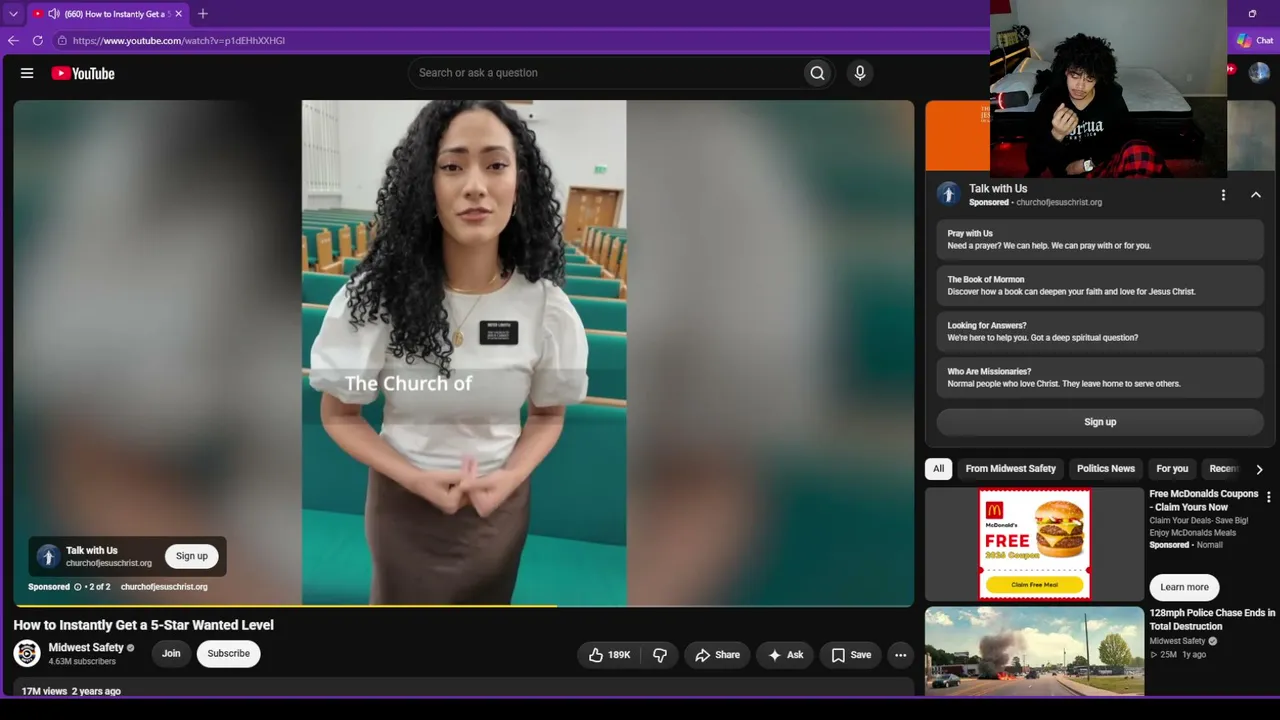Open the McDonald's free coupon ad thumbnail
1280x720 pixels.
click(1034, 544)
